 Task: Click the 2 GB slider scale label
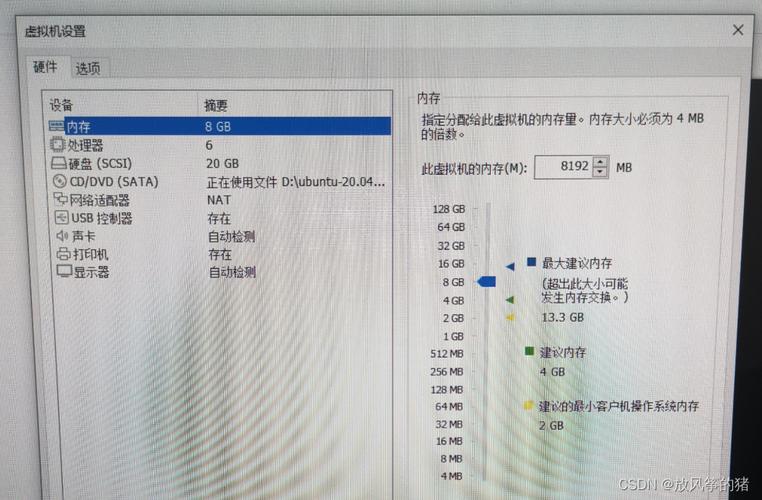[453, 318]
